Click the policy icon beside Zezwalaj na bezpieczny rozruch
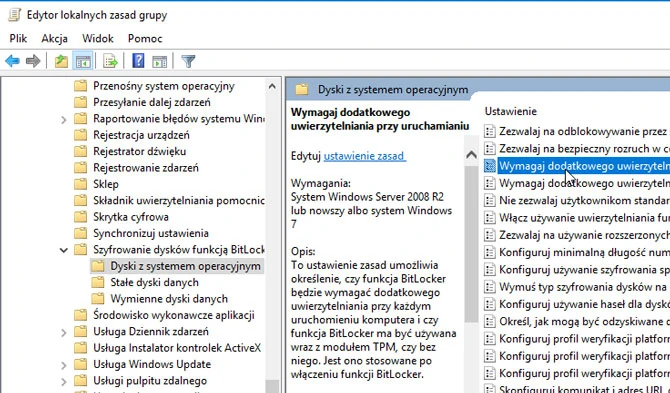The width and height of the screenshot is (670, 393). (490, 149)
